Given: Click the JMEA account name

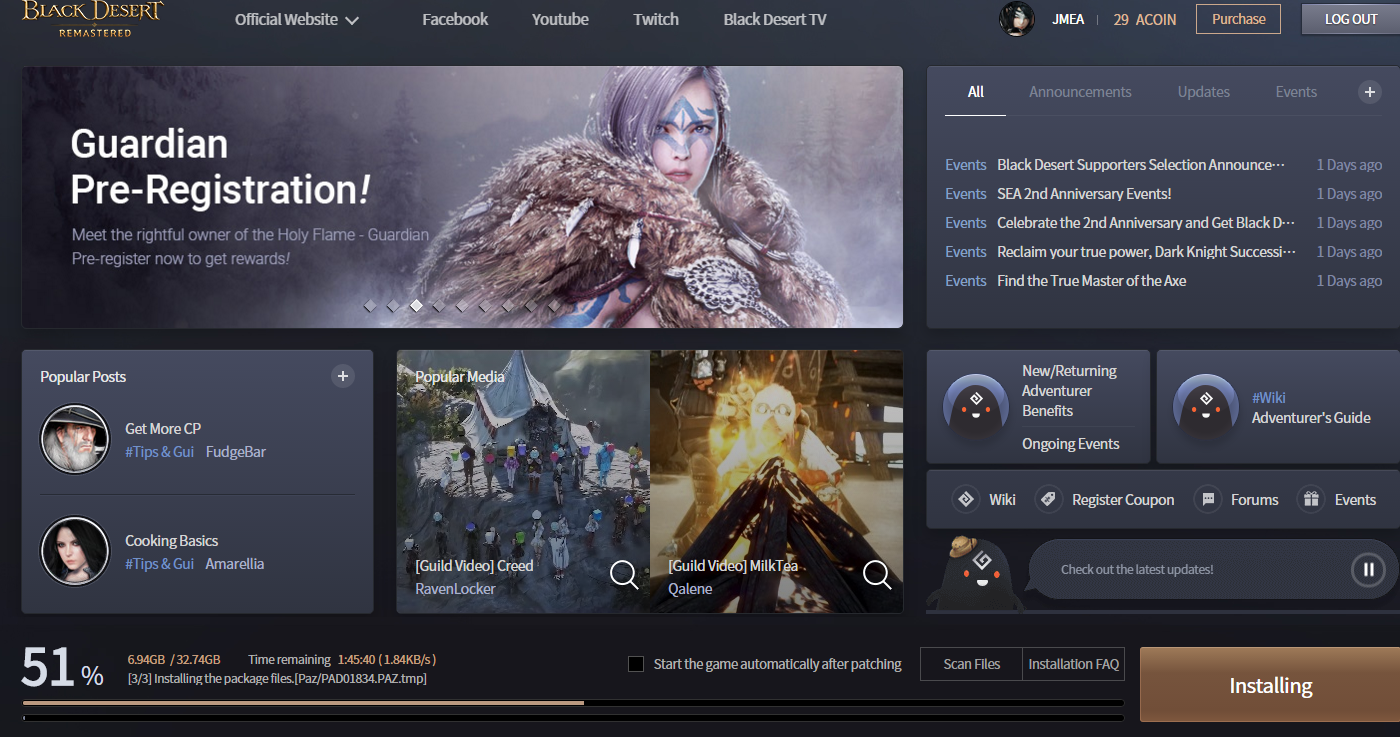Looking at the screenshot, I should click(1068, 20).
